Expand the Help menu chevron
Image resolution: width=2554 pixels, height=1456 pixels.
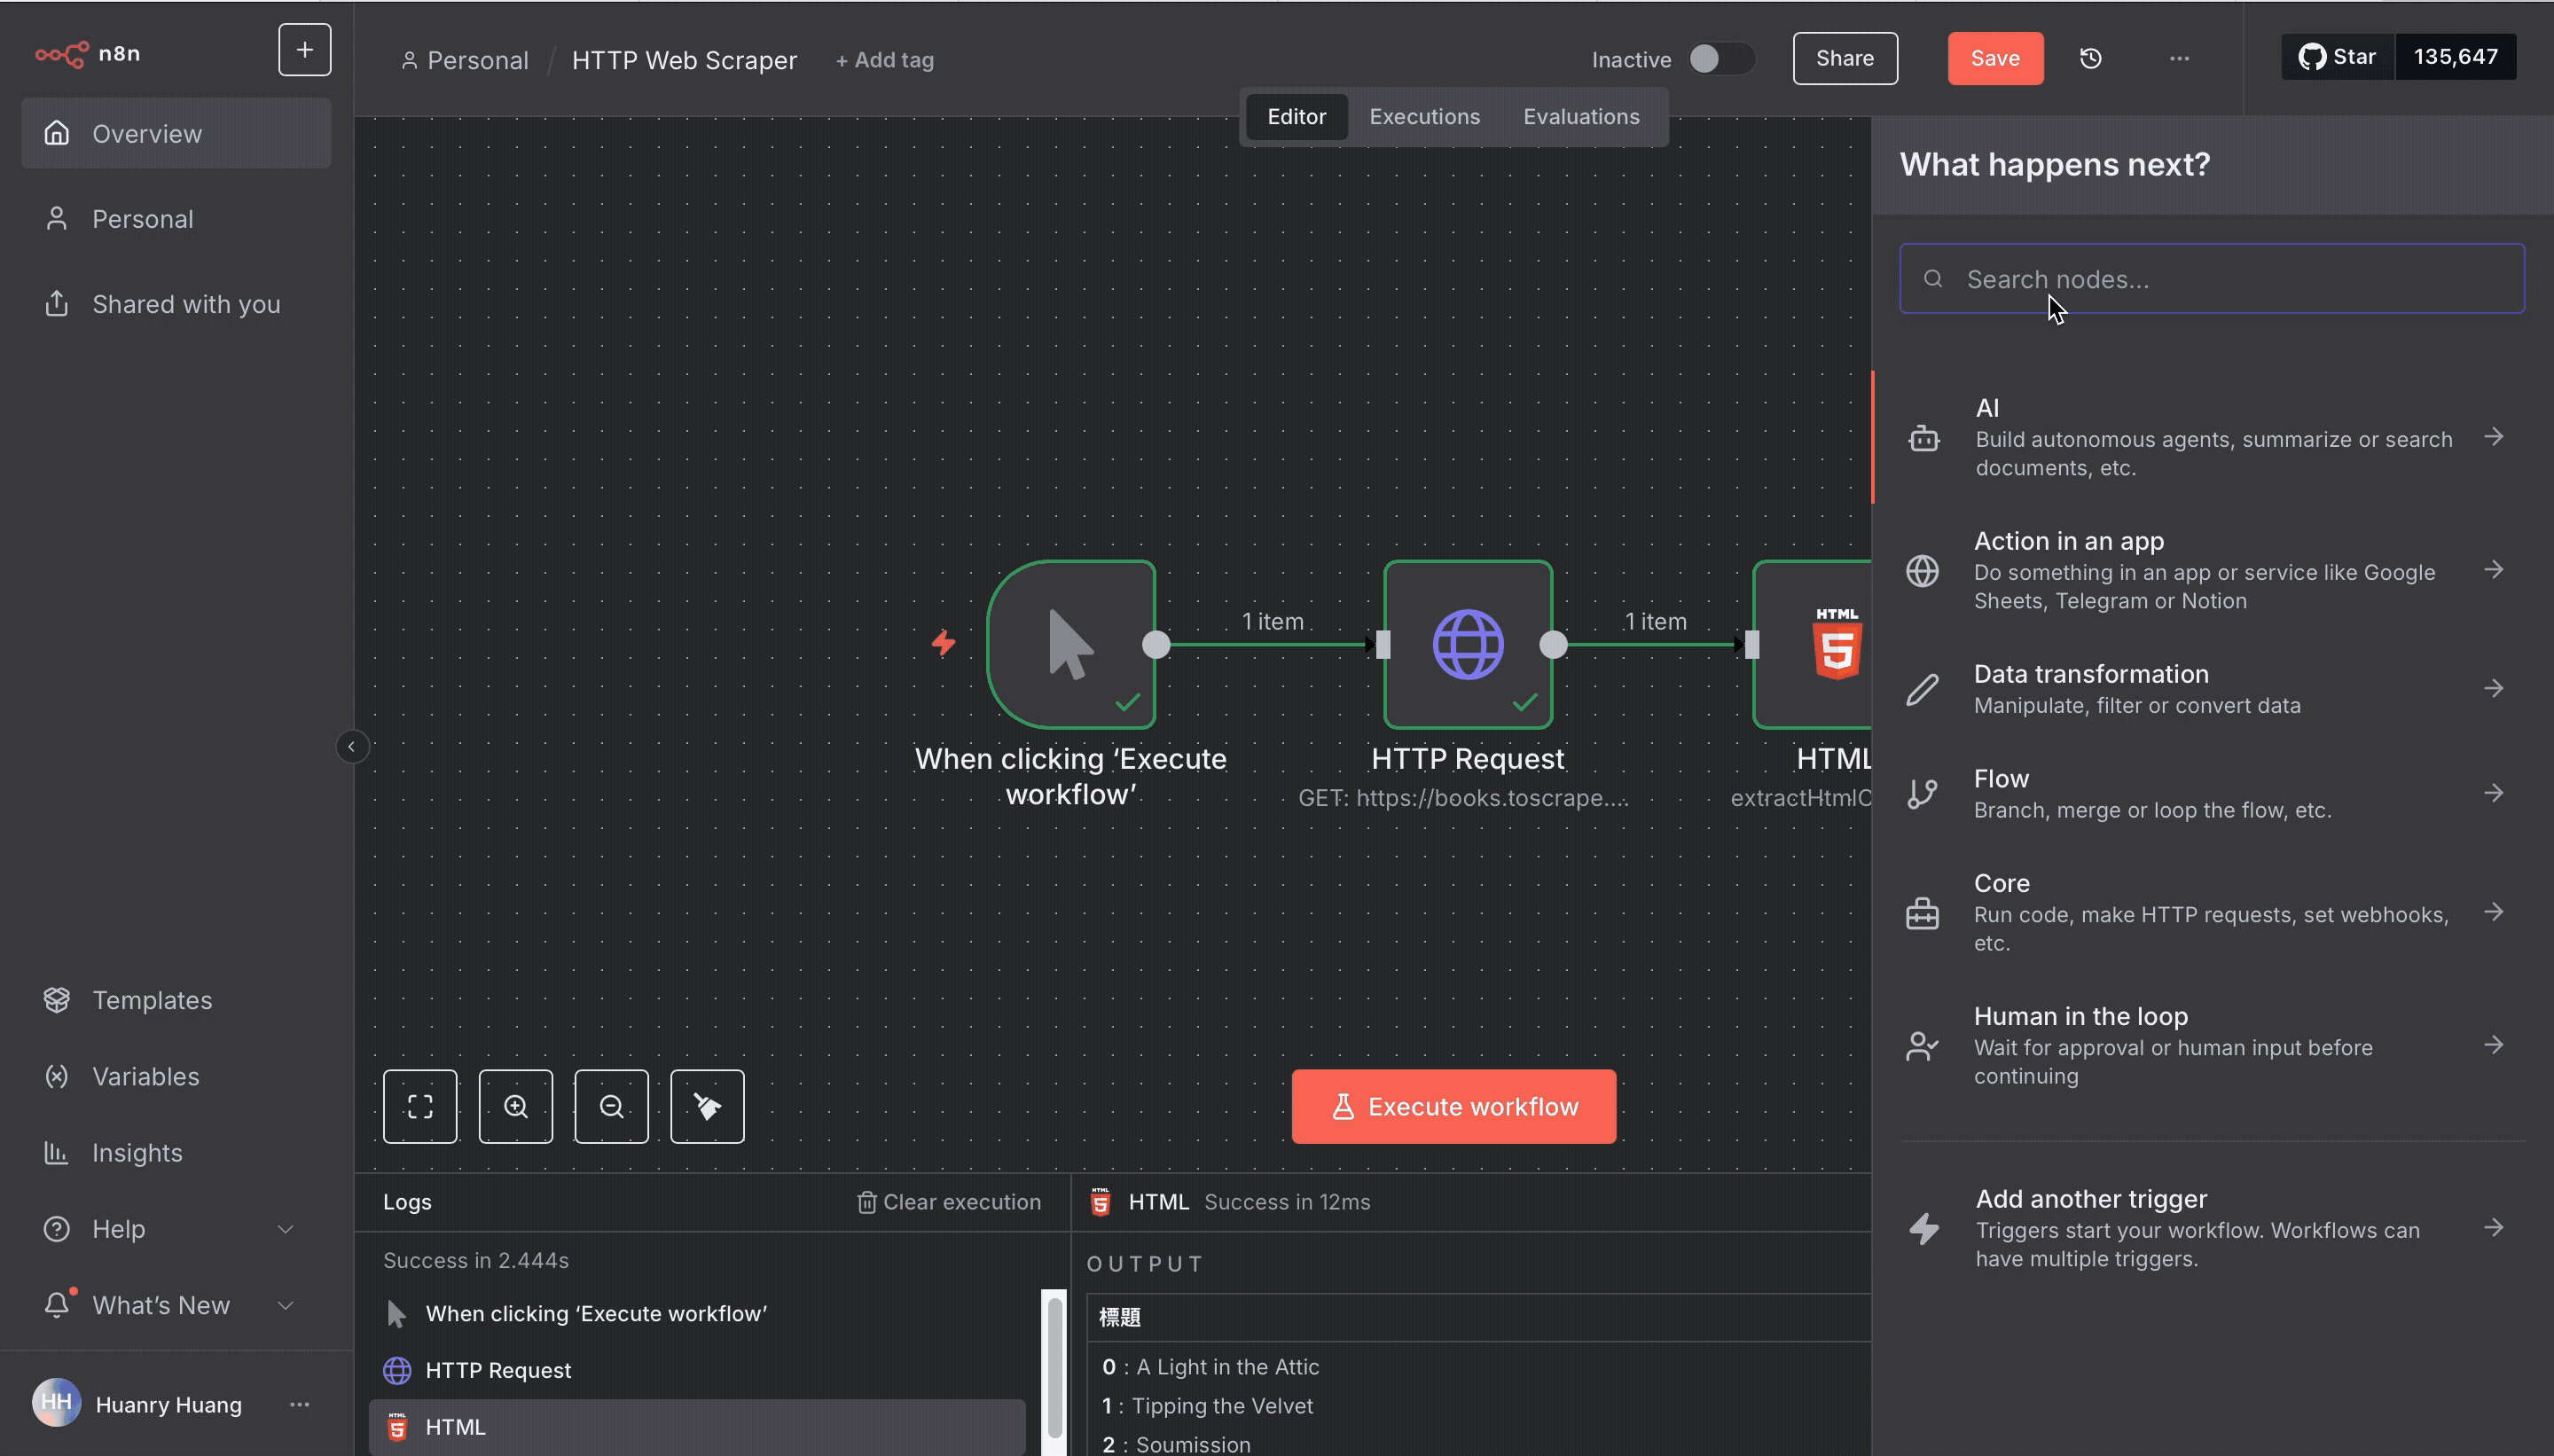click(285, 1229)
